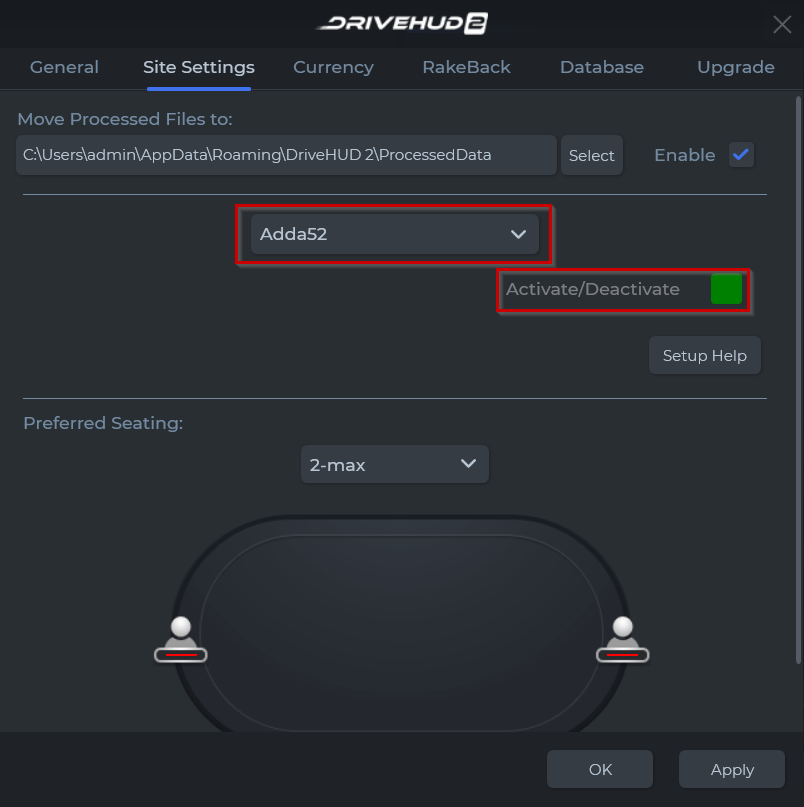
Task: Close the DriveHUD settings window
Action: pyautogui.click(x=782, y=24)
